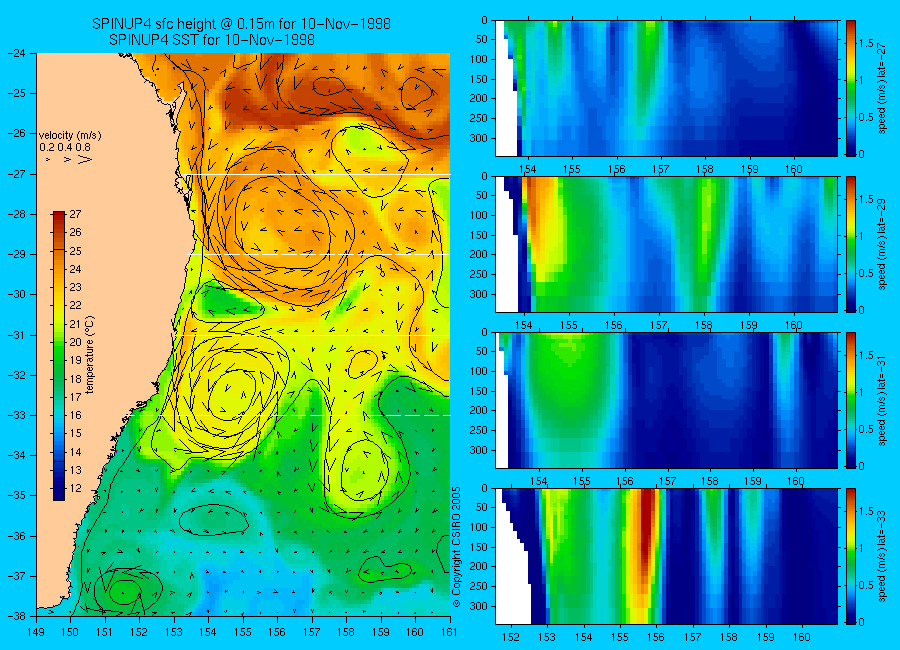Click the 100 depth tick of lat=-33 panel
This screenshot has width=900, height=650.
pos(479,527)
